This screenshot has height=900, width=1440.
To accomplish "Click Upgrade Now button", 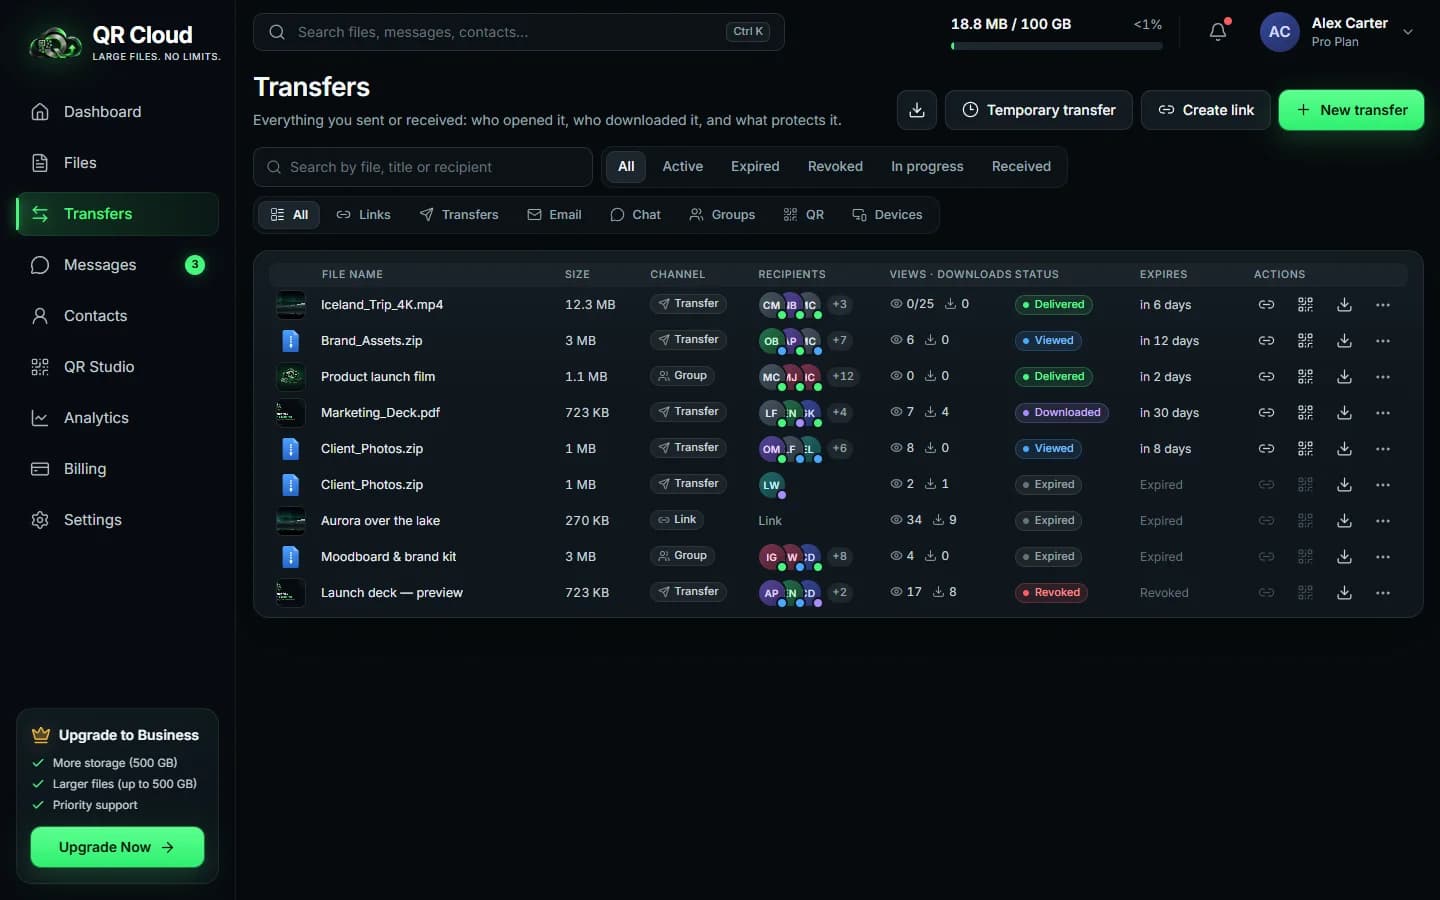I will pos(117,847).
